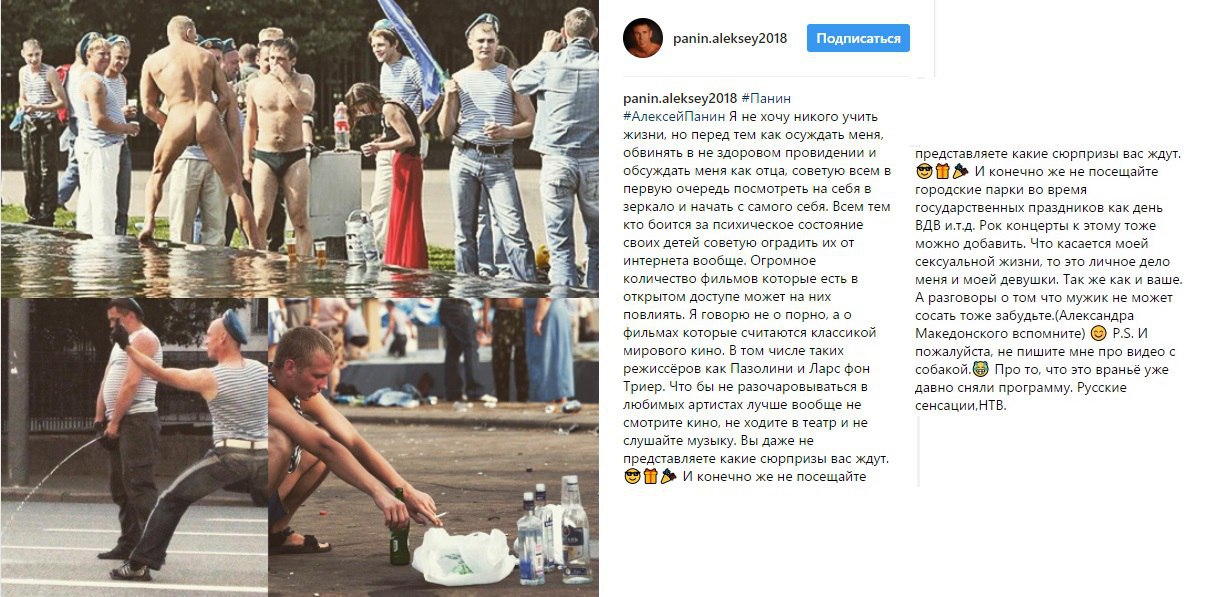Click the white plastic bag in the bottom photo
The height and width of the screenshot is (597, 1205).
[x=463, y=557]
